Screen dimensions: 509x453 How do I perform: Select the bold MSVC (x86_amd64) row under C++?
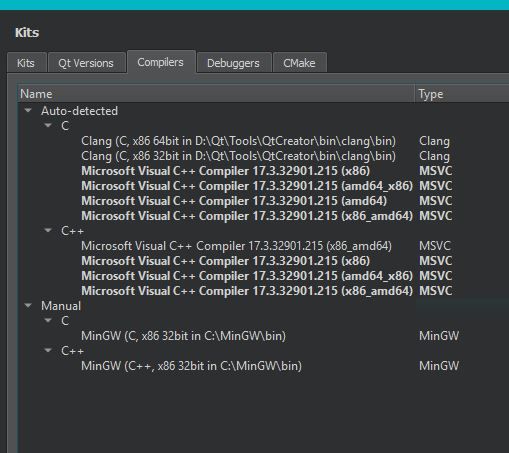pos(247,291)
